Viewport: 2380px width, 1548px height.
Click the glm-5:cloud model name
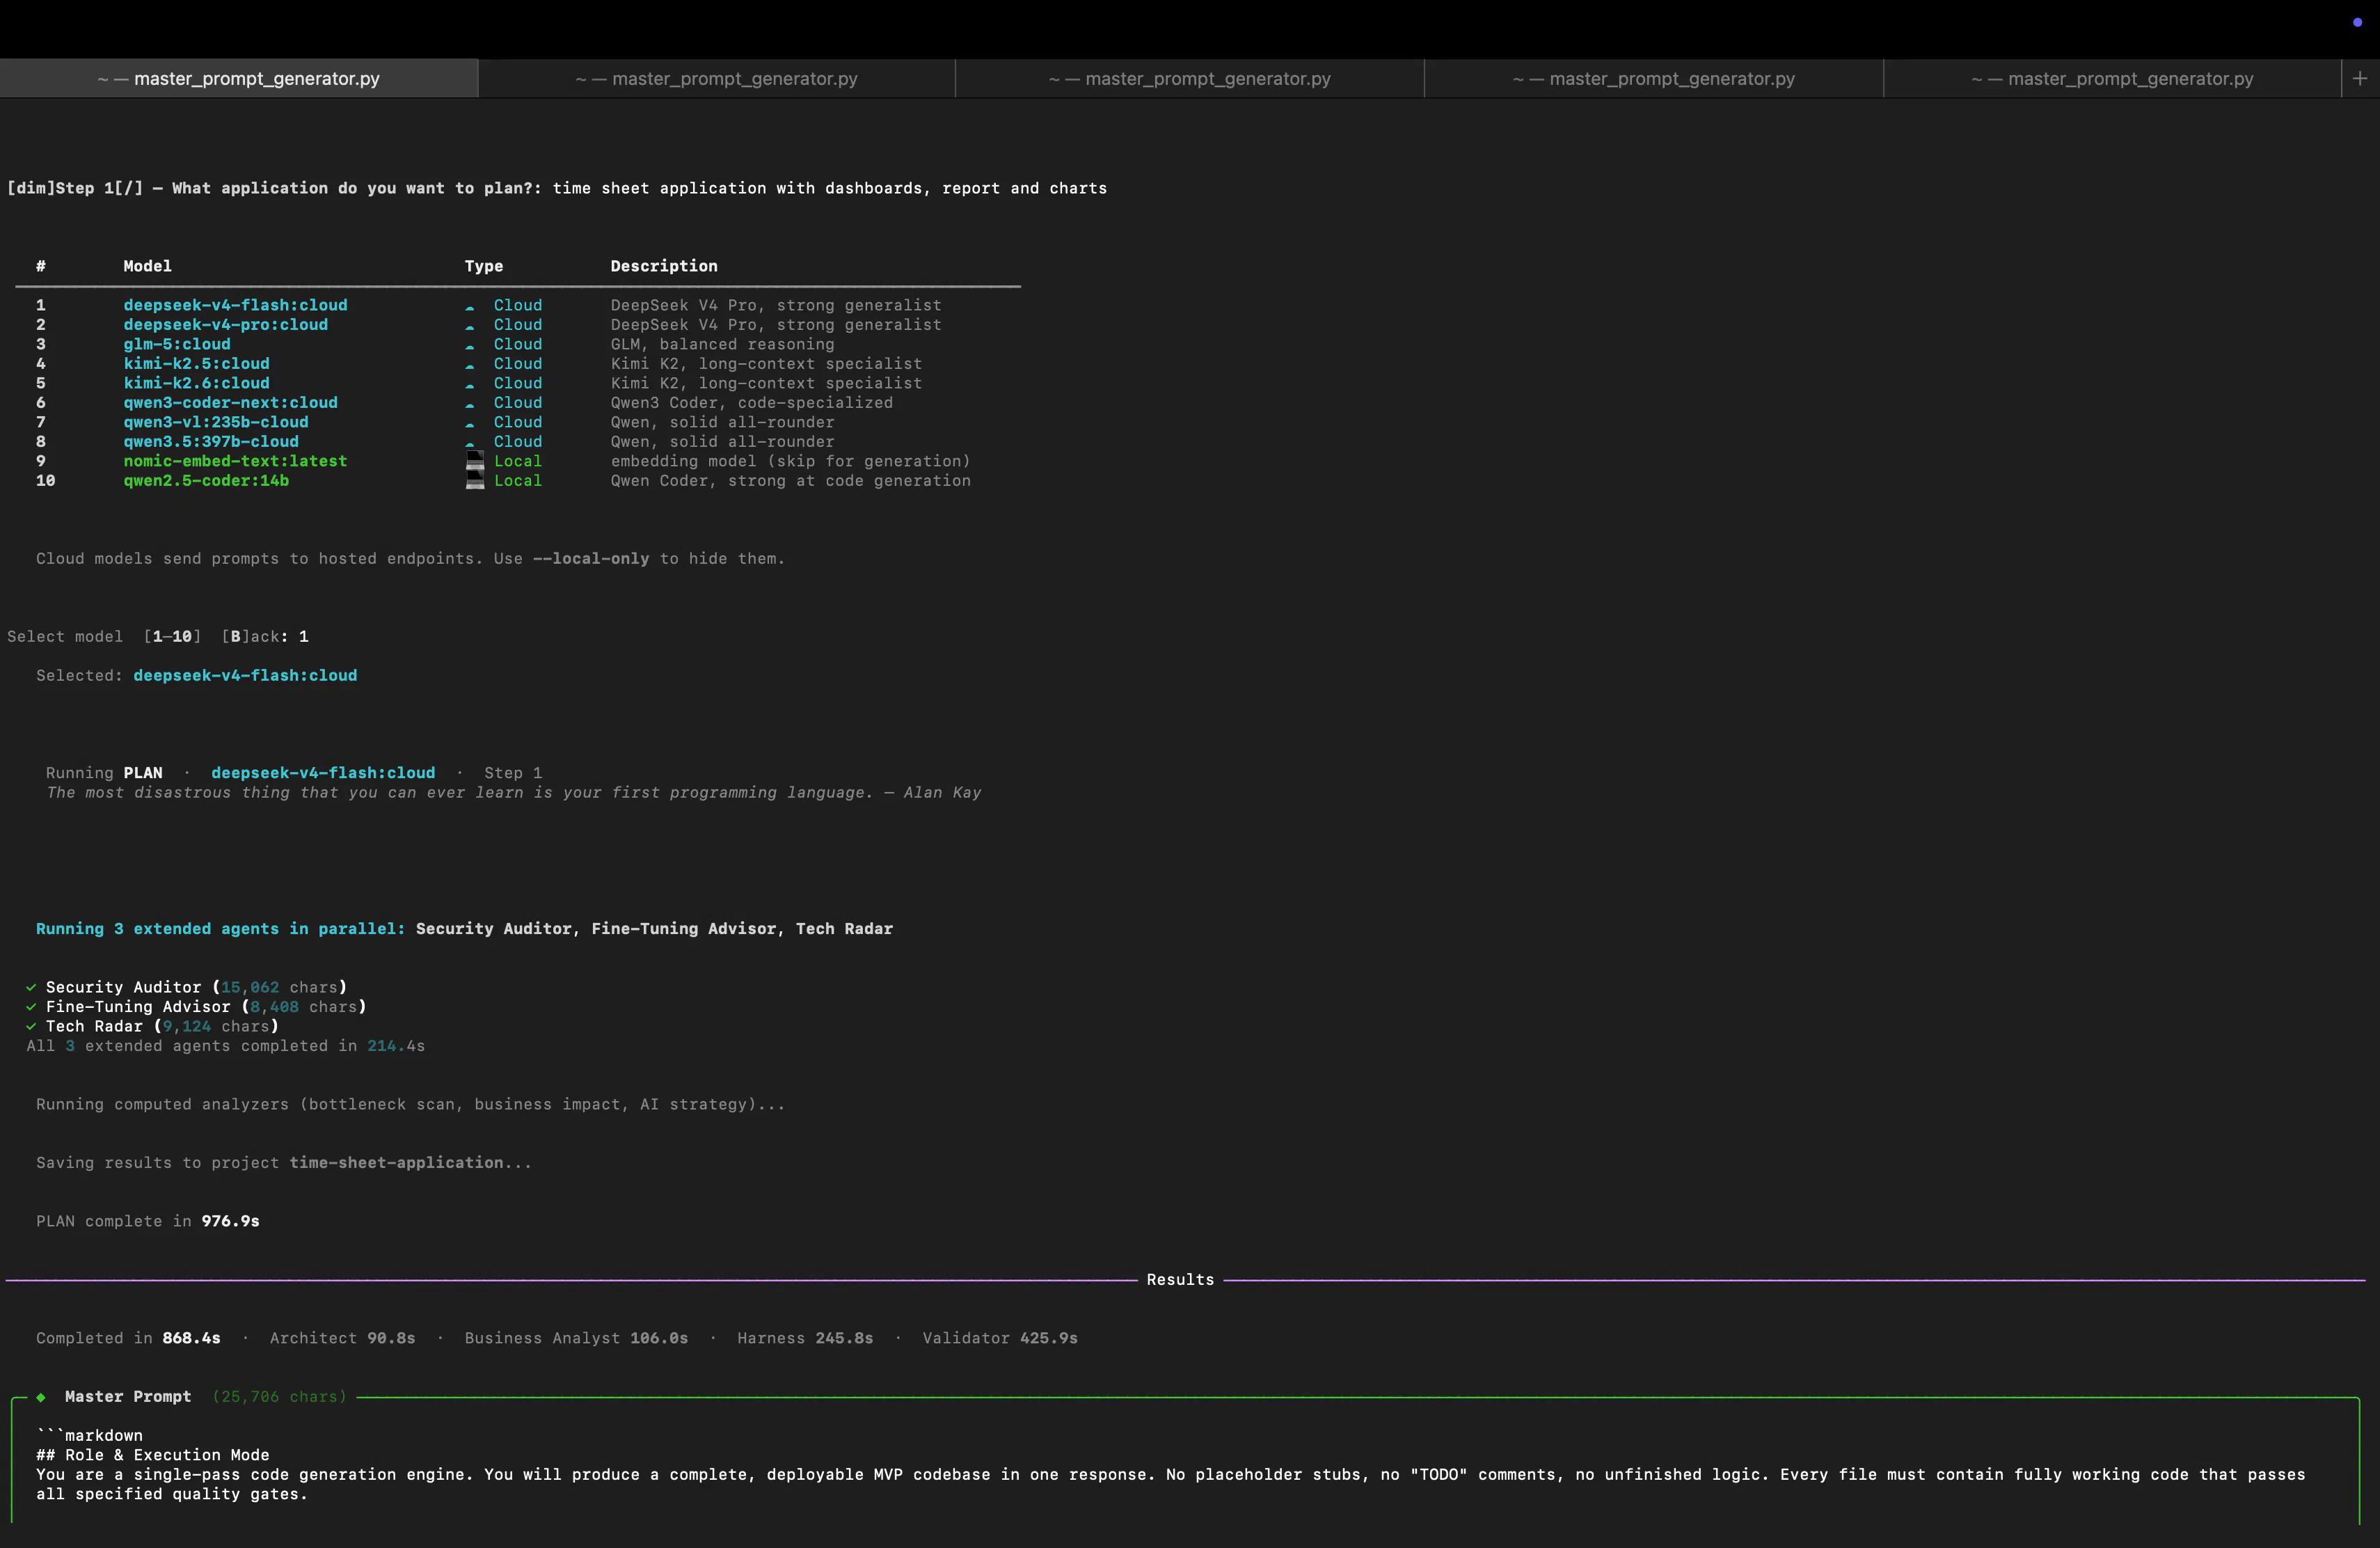pos(177,344)
